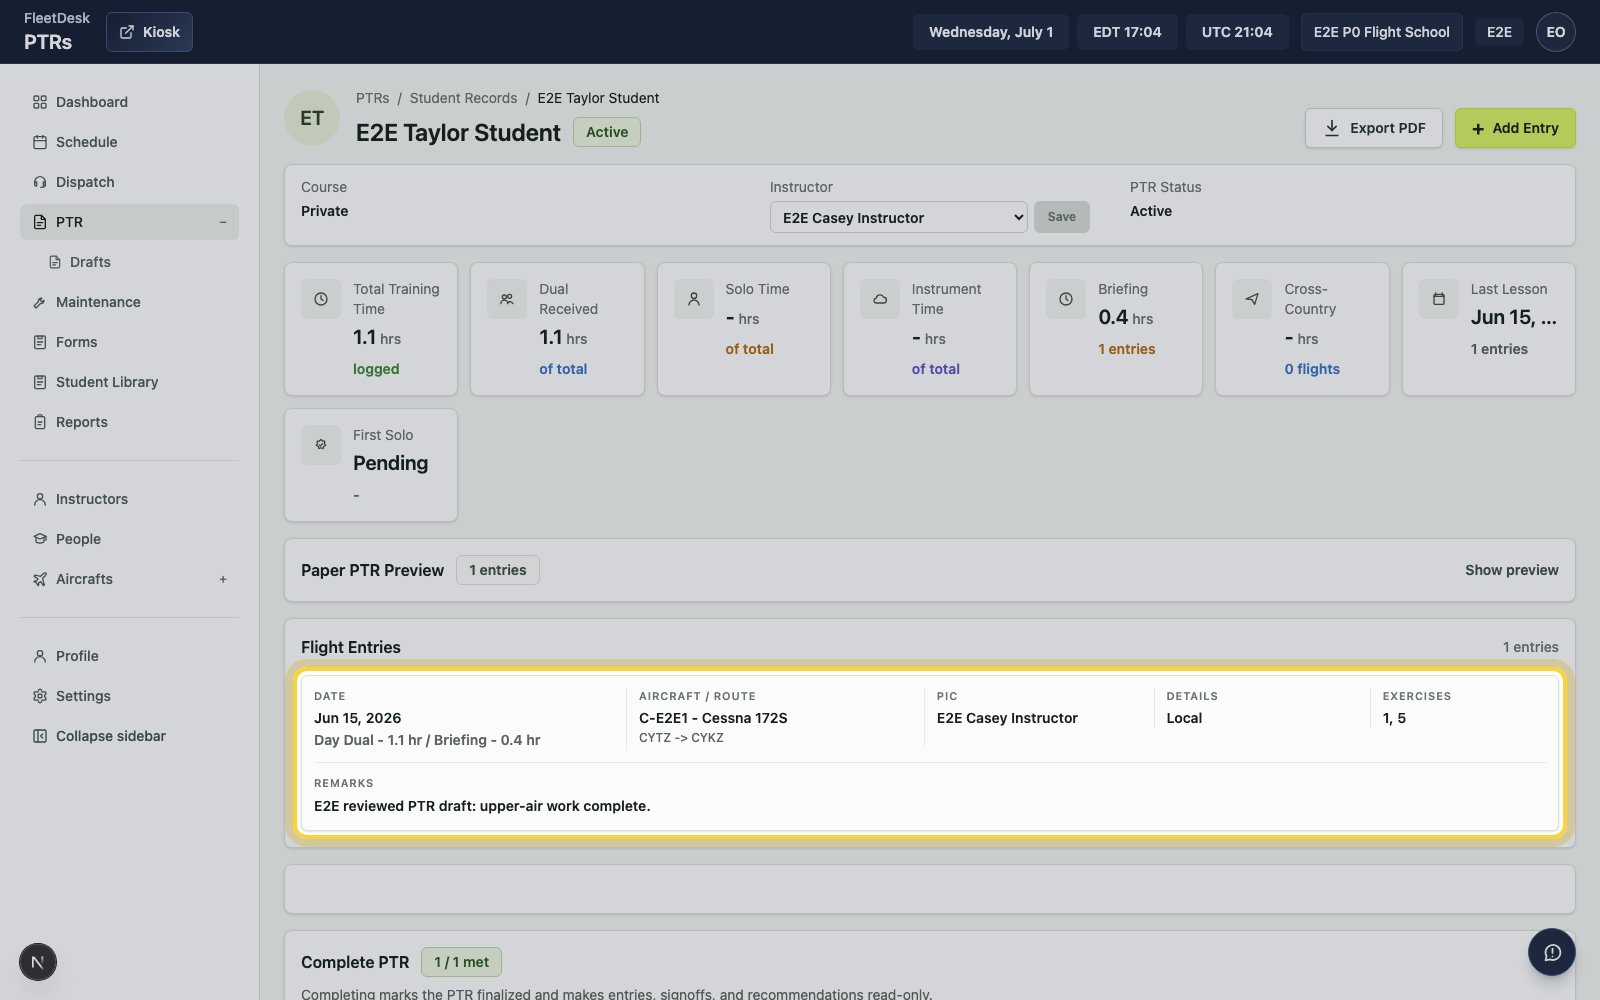Click the date Jun 15, 2026
Image resolution: width=1600 pixels, height=1000 pixels.
point(357,718)
